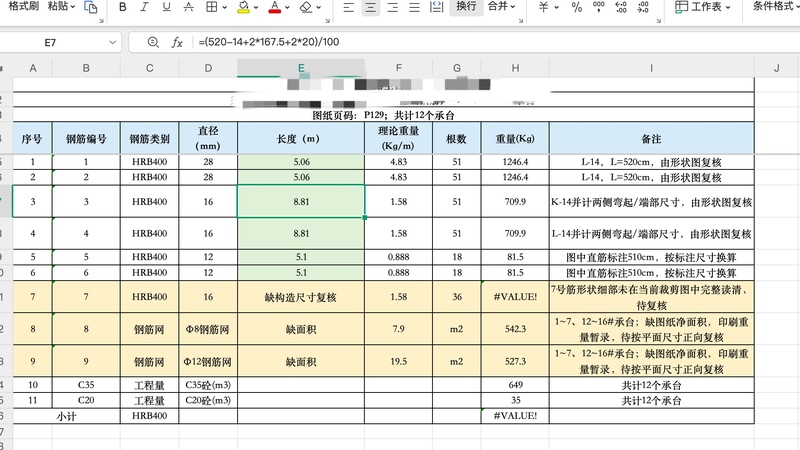Click the copy icon beside Paste
Viewport: 800px width, 450px height.
point(91,7)
